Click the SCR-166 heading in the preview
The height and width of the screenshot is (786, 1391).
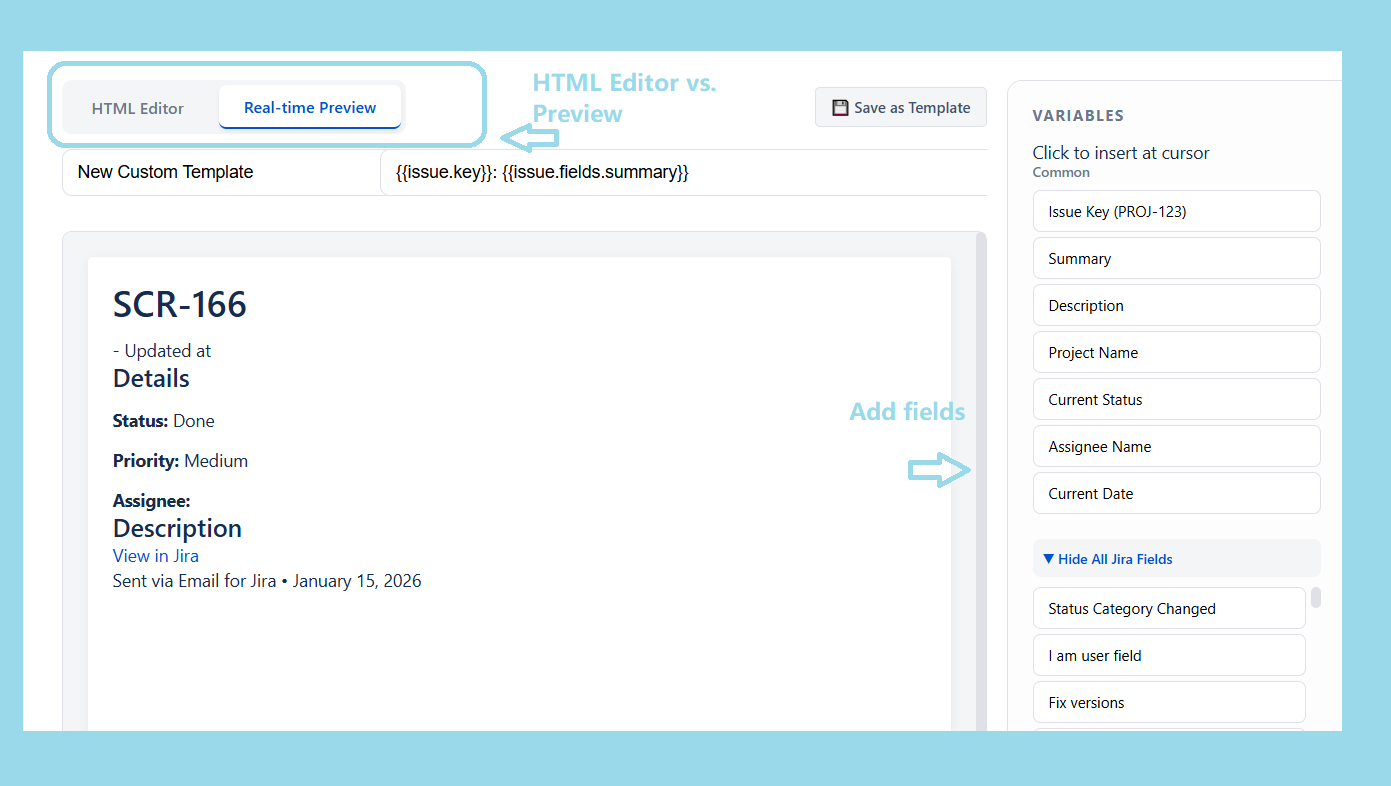point(180,304)
